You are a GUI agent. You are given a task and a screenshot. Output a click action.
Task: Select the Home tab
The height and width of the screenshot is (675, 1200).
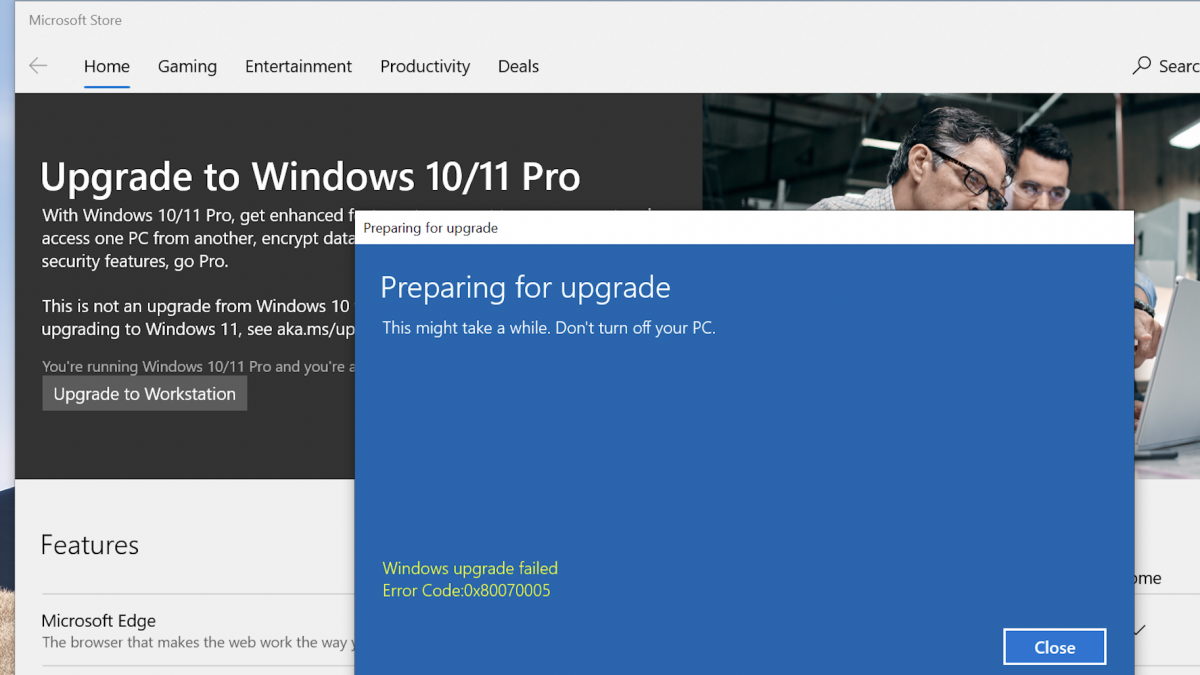106,66
